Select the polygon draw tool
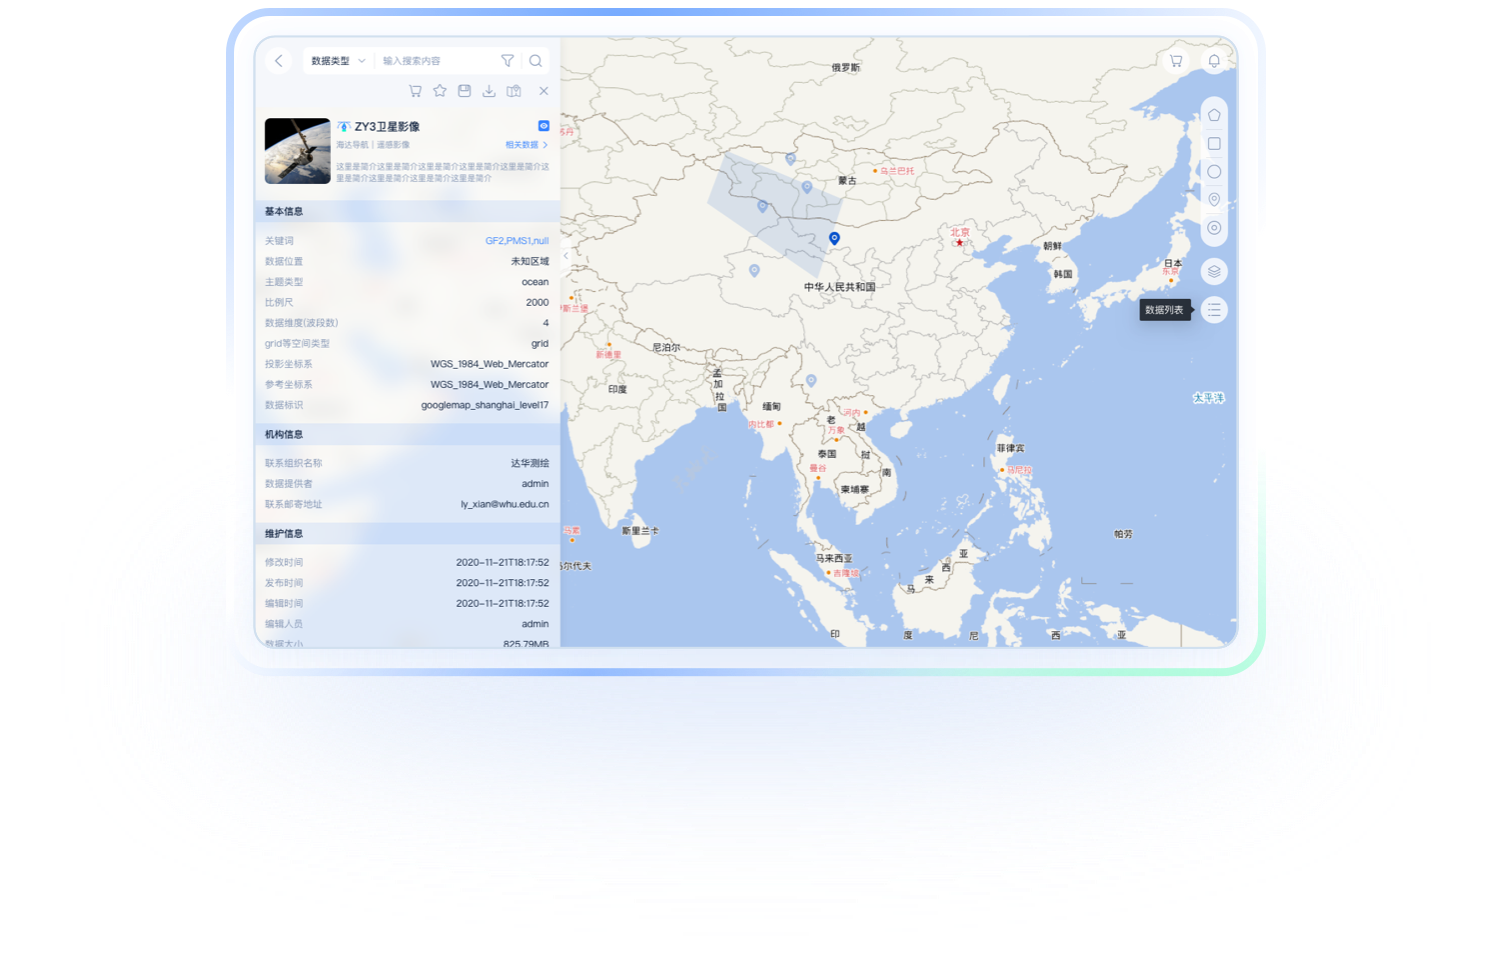The width and height of the screenshot is (1492, 972). [1214, 115]
